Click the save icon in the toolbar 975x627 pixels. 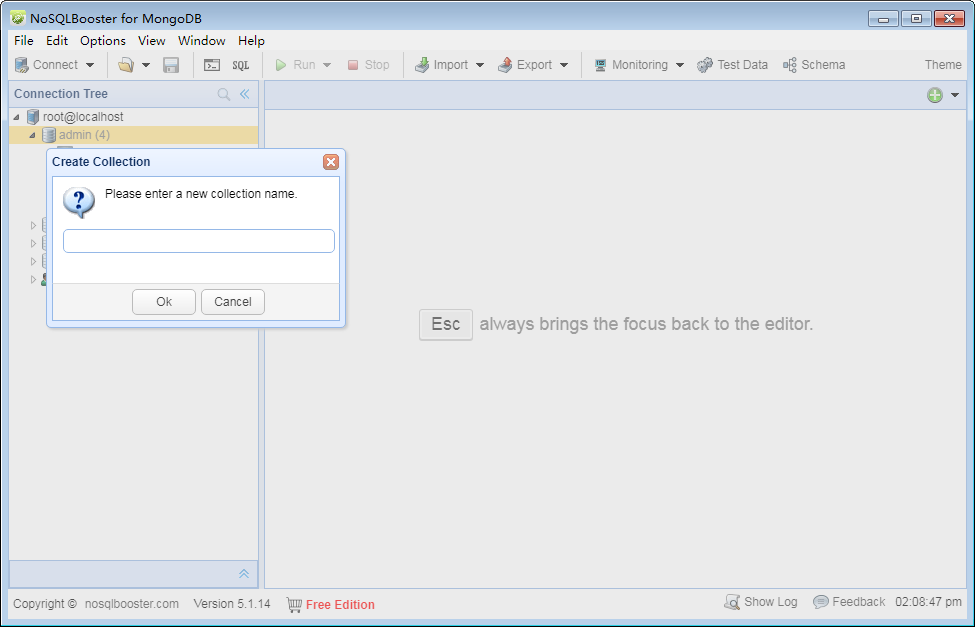click(x=170, y=64)
